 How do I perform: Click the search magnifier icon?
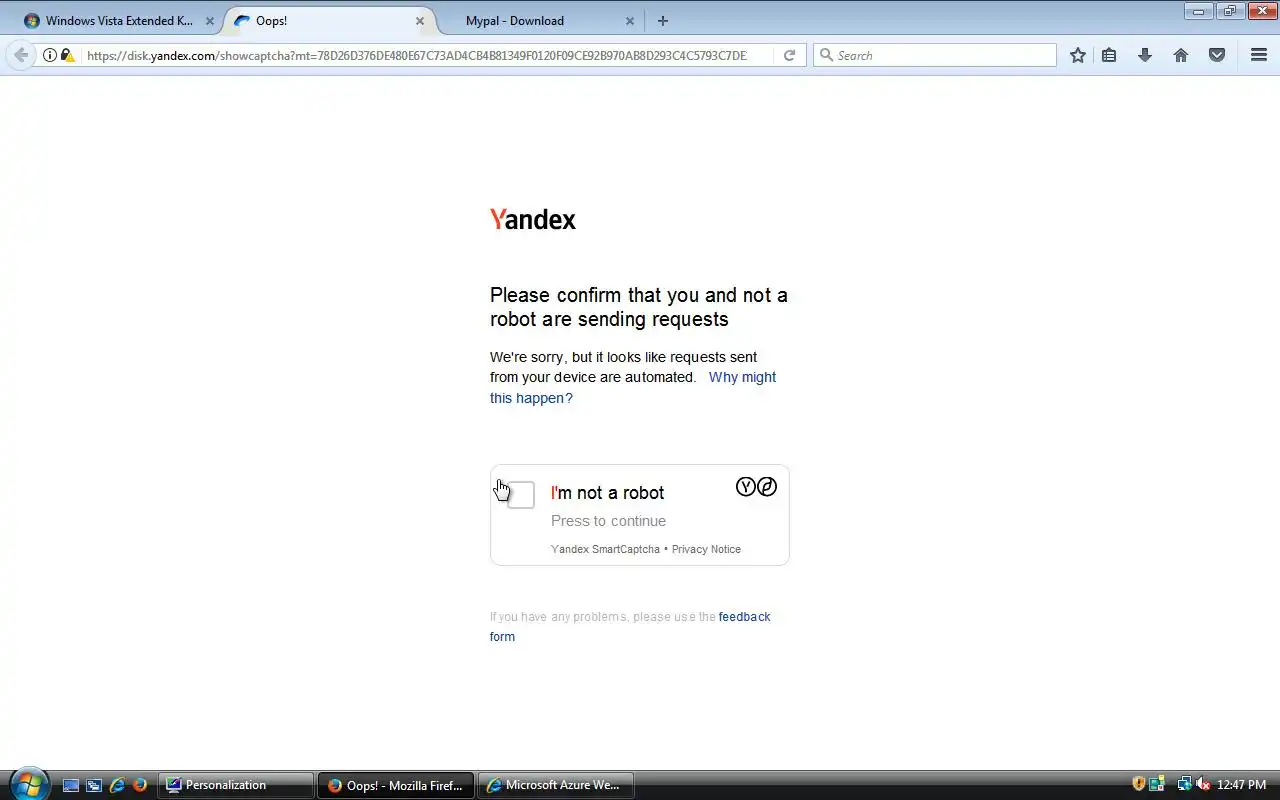click(826, 55)
